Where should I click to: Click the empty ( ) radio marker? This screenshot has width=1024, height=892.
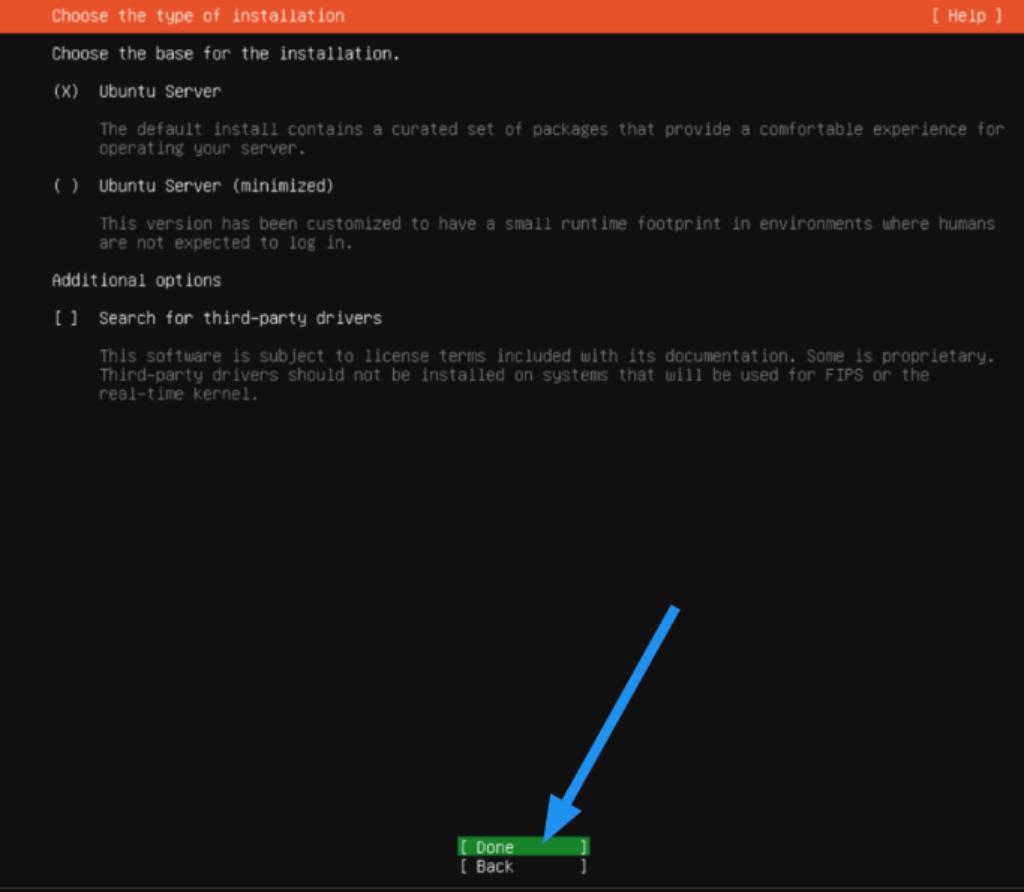point(65,185)
